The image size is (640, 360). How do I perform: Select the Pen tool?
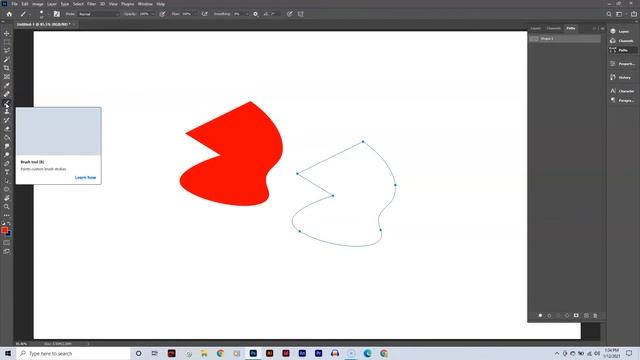coord(7,163)
